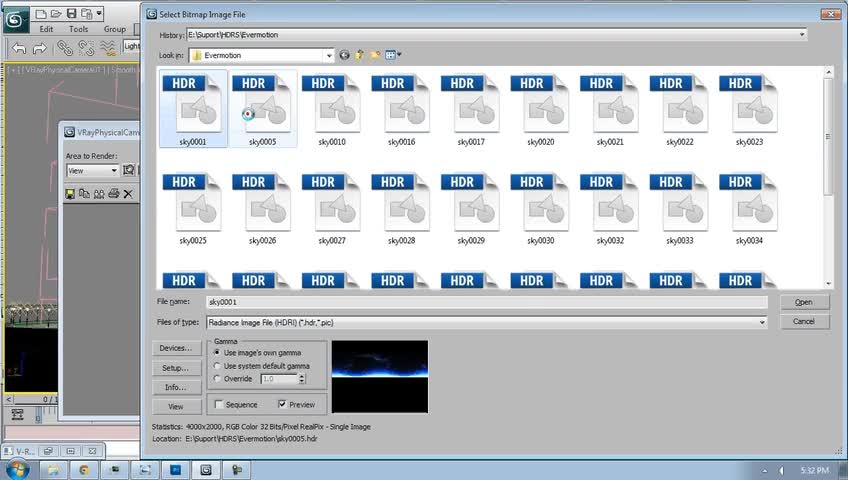Click the Undo arrow in 3ds Max toolbar
The image size is (848, 480).
pyautogui.click(x=19, y=48)
